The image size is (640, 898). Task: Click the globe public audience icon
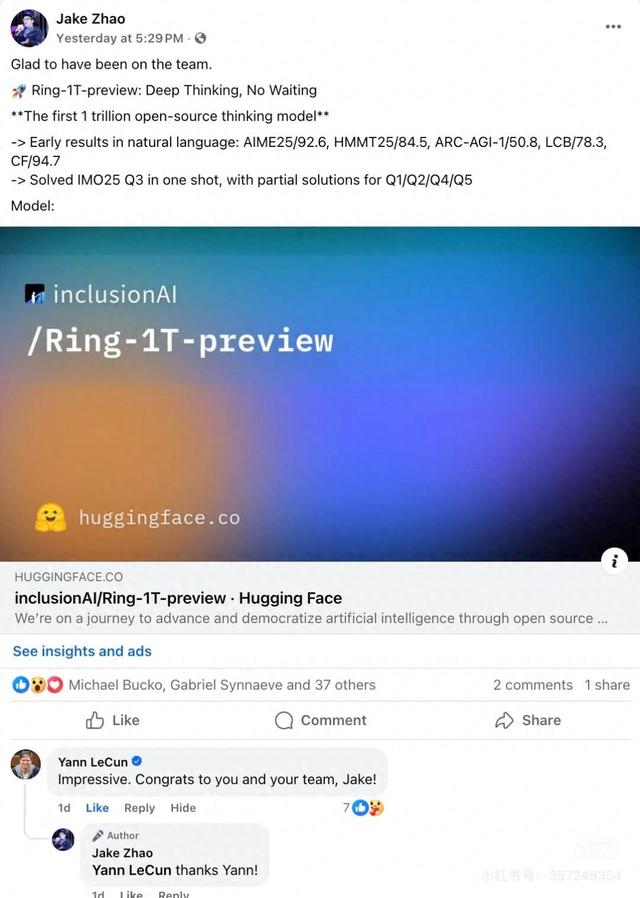(x=200, y=38)
